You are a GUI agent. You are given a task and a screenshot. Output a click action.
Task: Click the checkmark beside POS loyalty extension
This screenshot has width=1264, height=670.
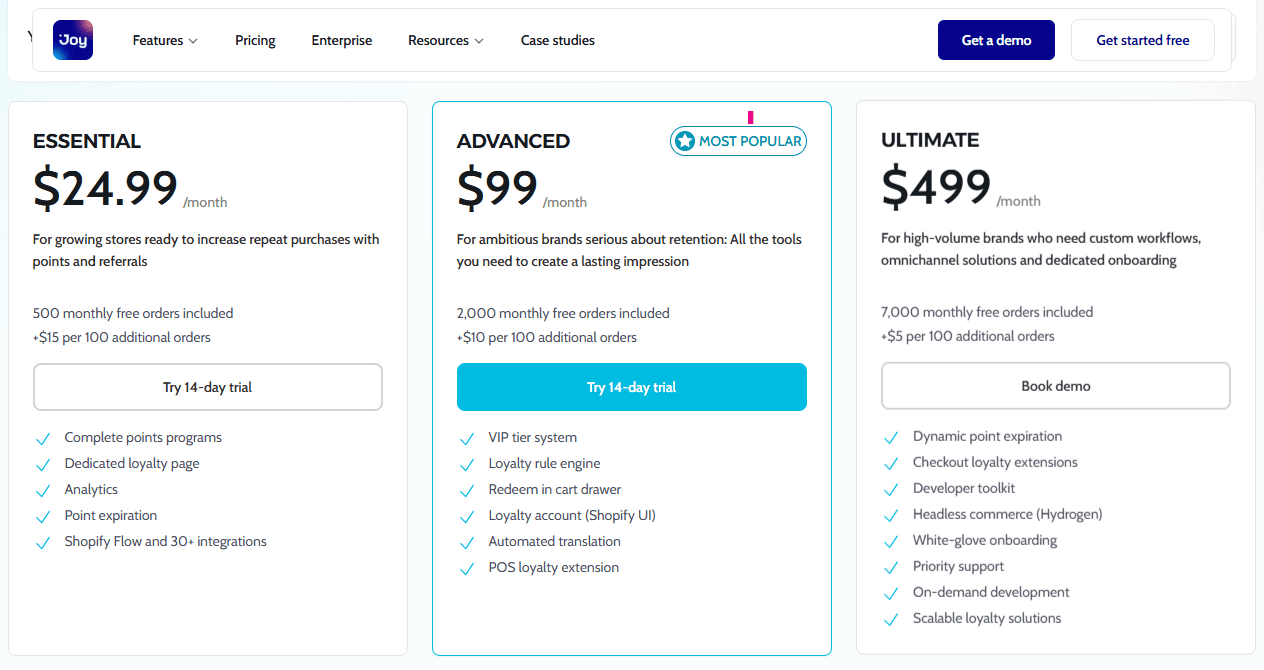pyautogui.click(x=467, y=567)
